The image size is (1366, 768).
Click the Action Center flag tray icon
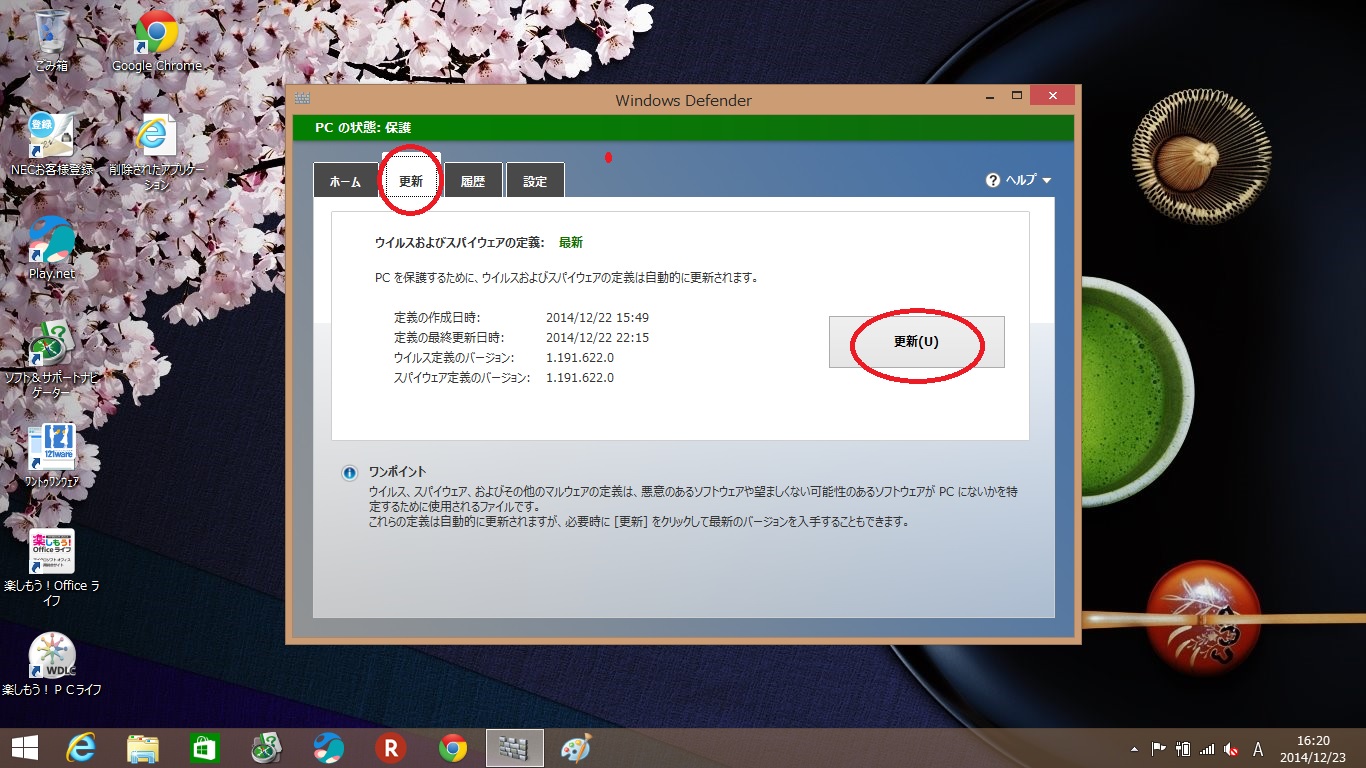(x=1159, y=749)
